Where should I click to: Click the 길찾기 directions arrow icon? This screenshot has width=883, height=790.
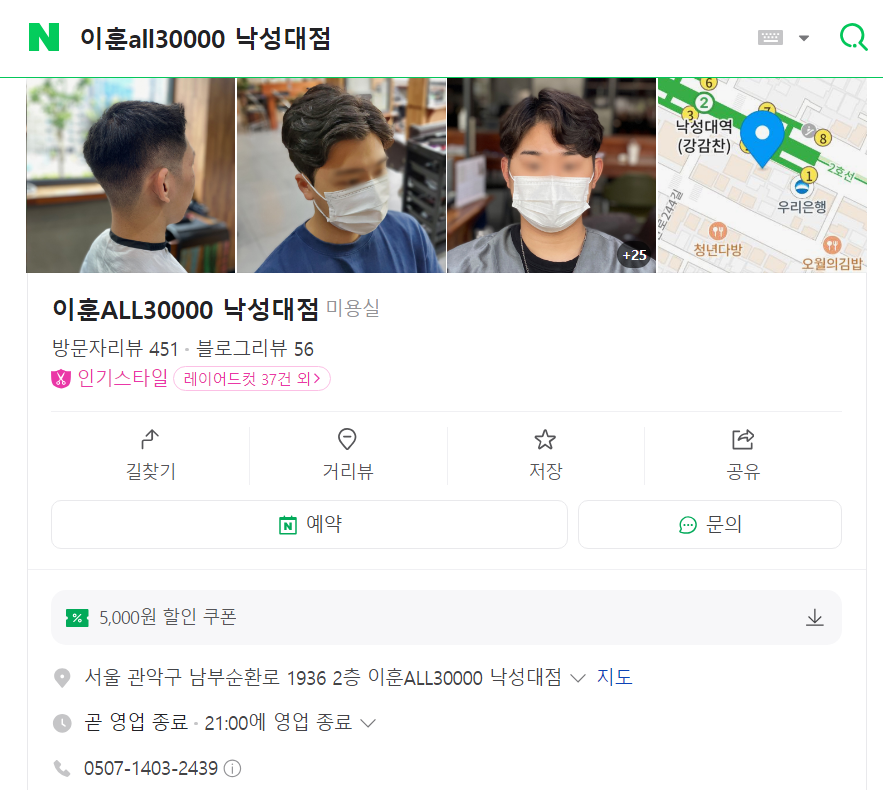pyautogui.click(x=150, y=439)
